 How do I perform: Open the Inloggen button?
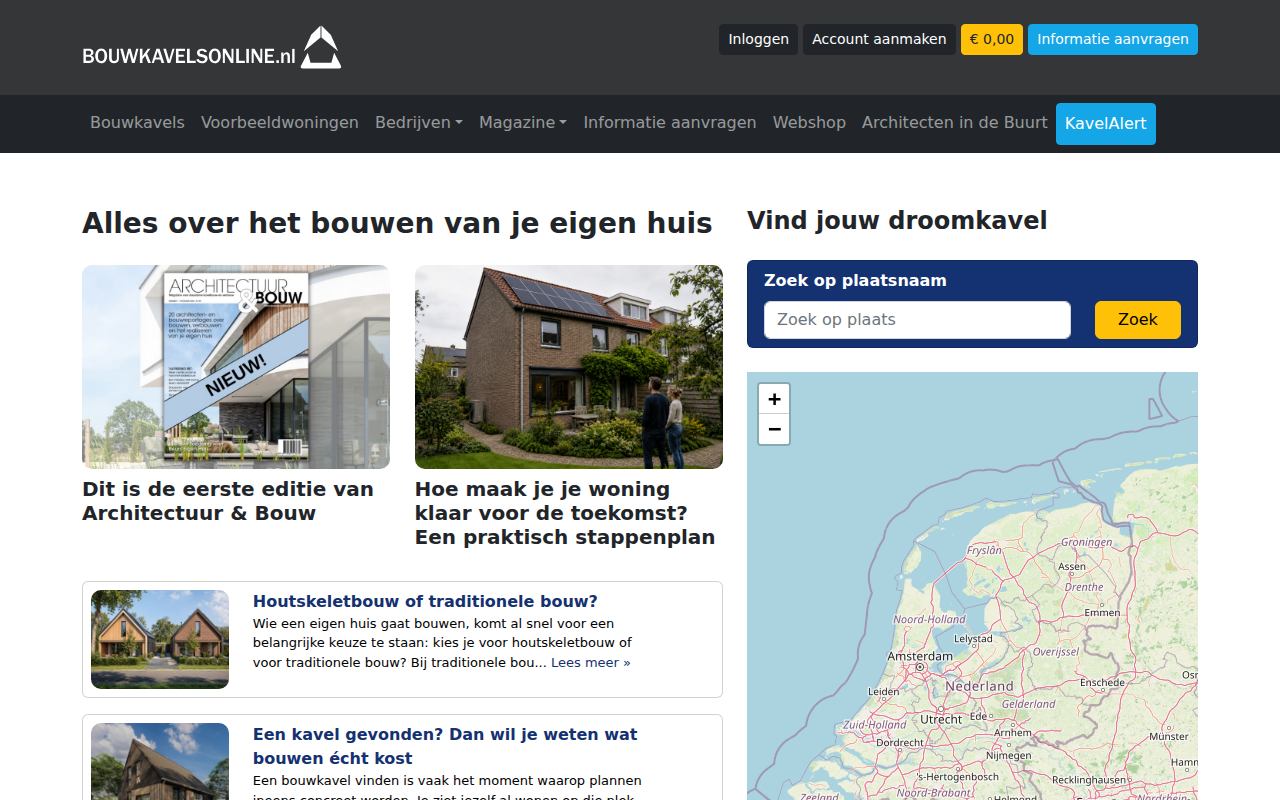point(758,39)
